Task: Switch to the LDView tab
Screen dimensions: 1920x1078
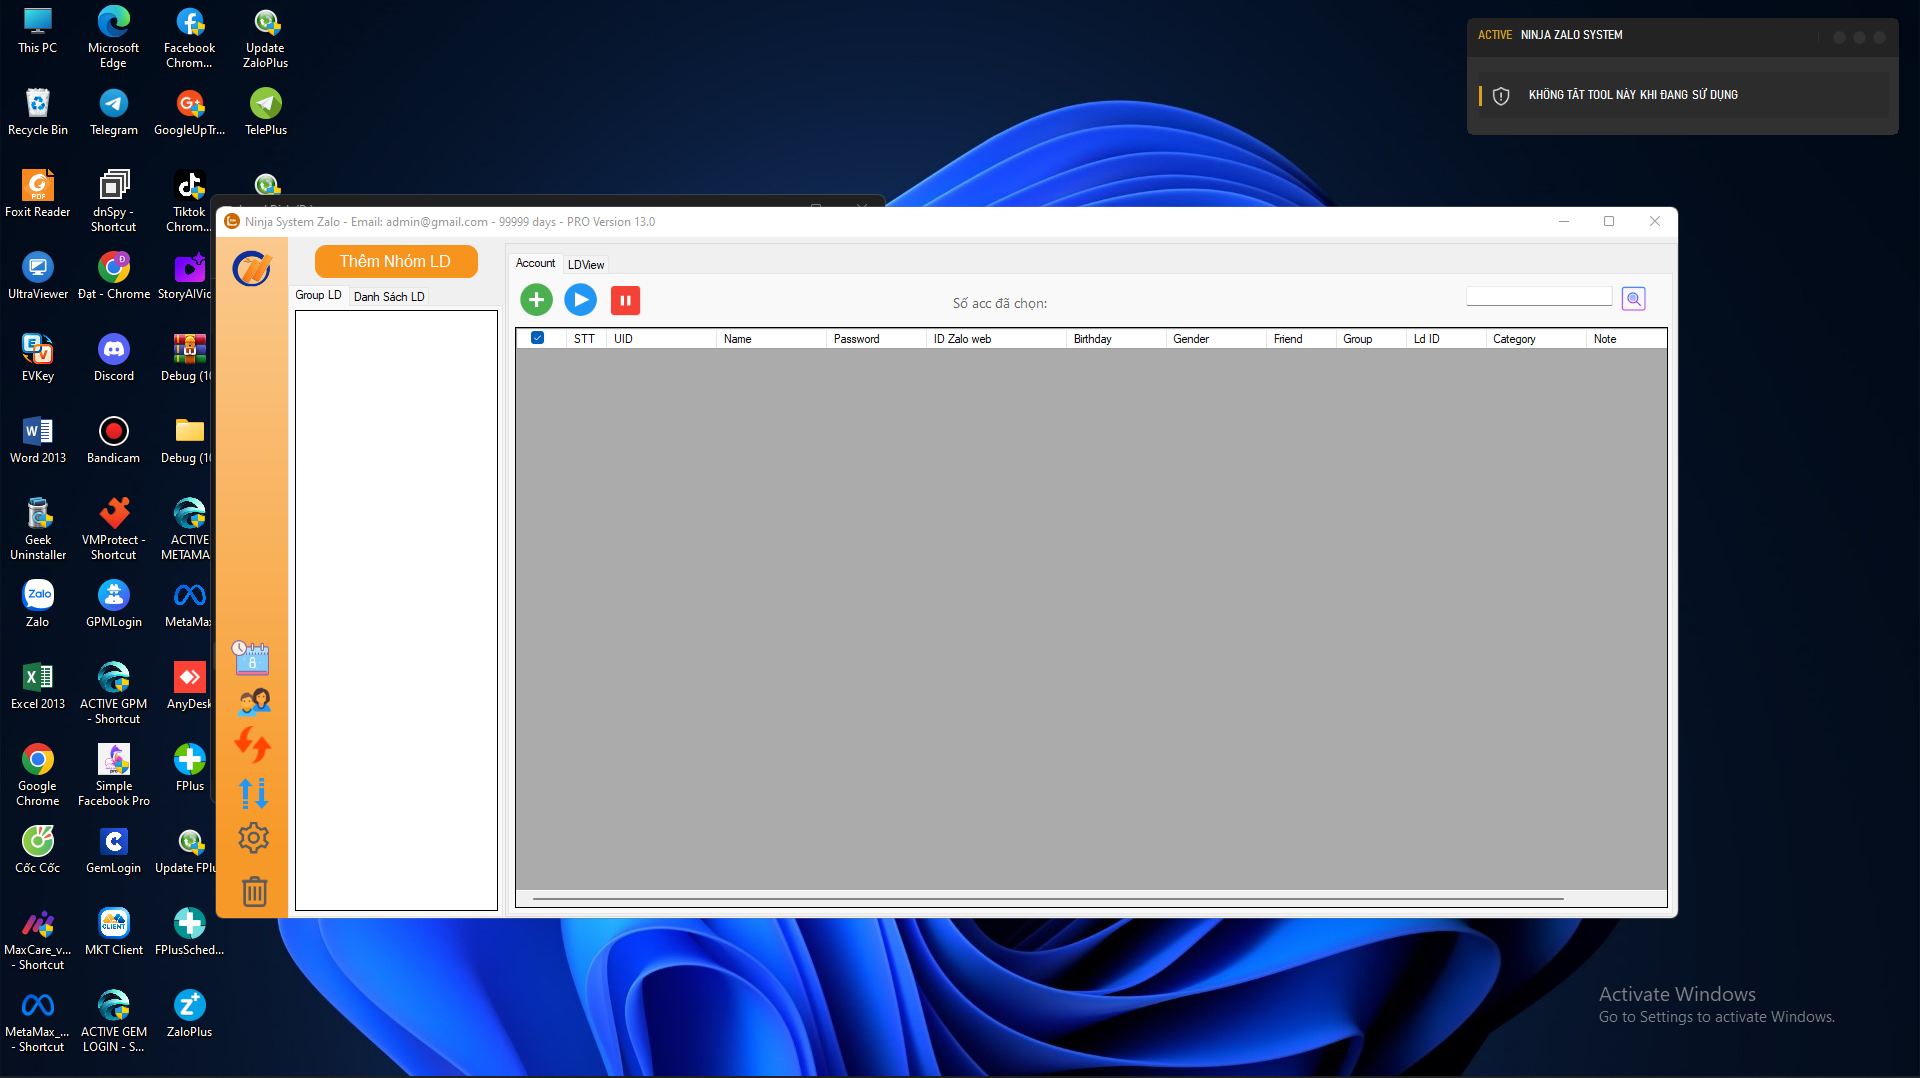Action: [x=586, y=265]
